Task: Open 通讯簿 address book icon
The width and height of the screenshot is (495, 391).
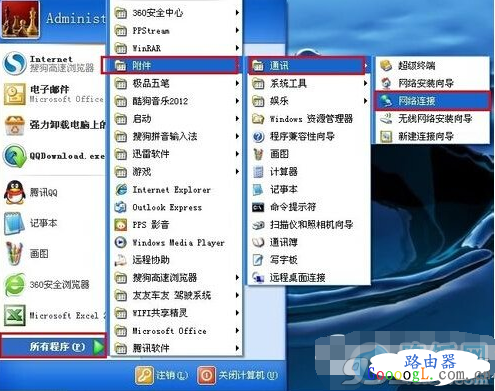Action: tap(258, 242)
